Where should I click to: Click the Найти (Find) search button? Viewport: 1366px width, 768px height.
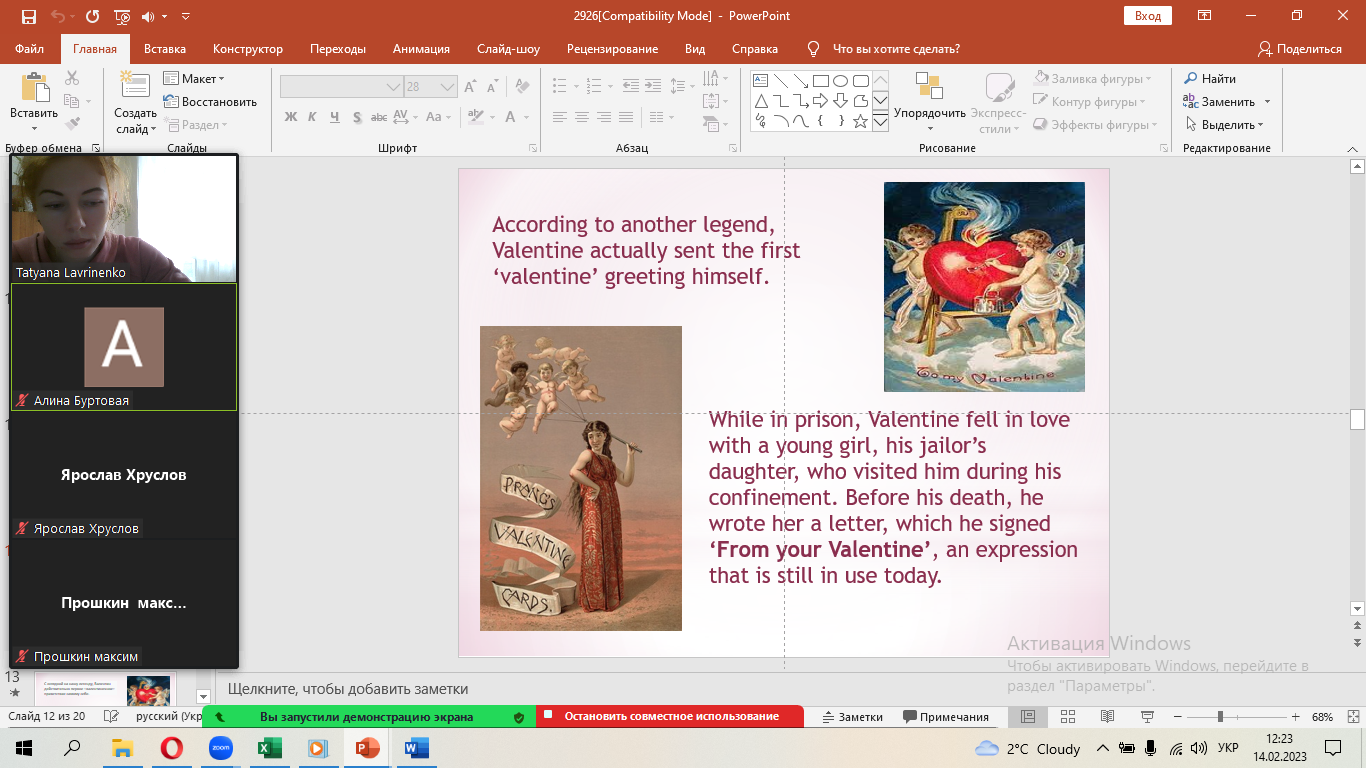(1210, 79)
